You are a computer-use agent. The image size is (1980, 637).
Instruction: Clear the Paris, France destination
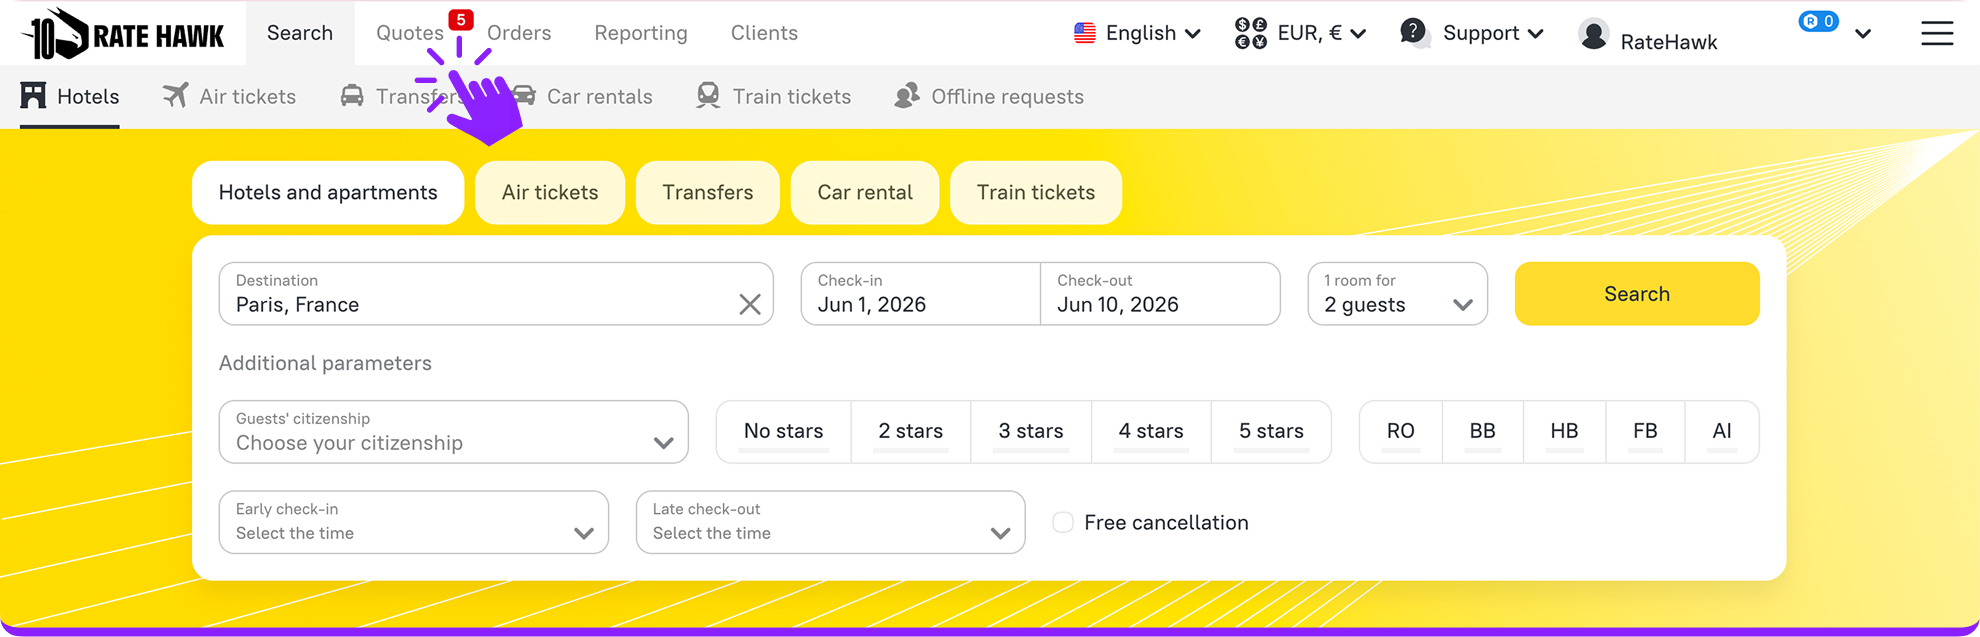[x=750, y=305]
